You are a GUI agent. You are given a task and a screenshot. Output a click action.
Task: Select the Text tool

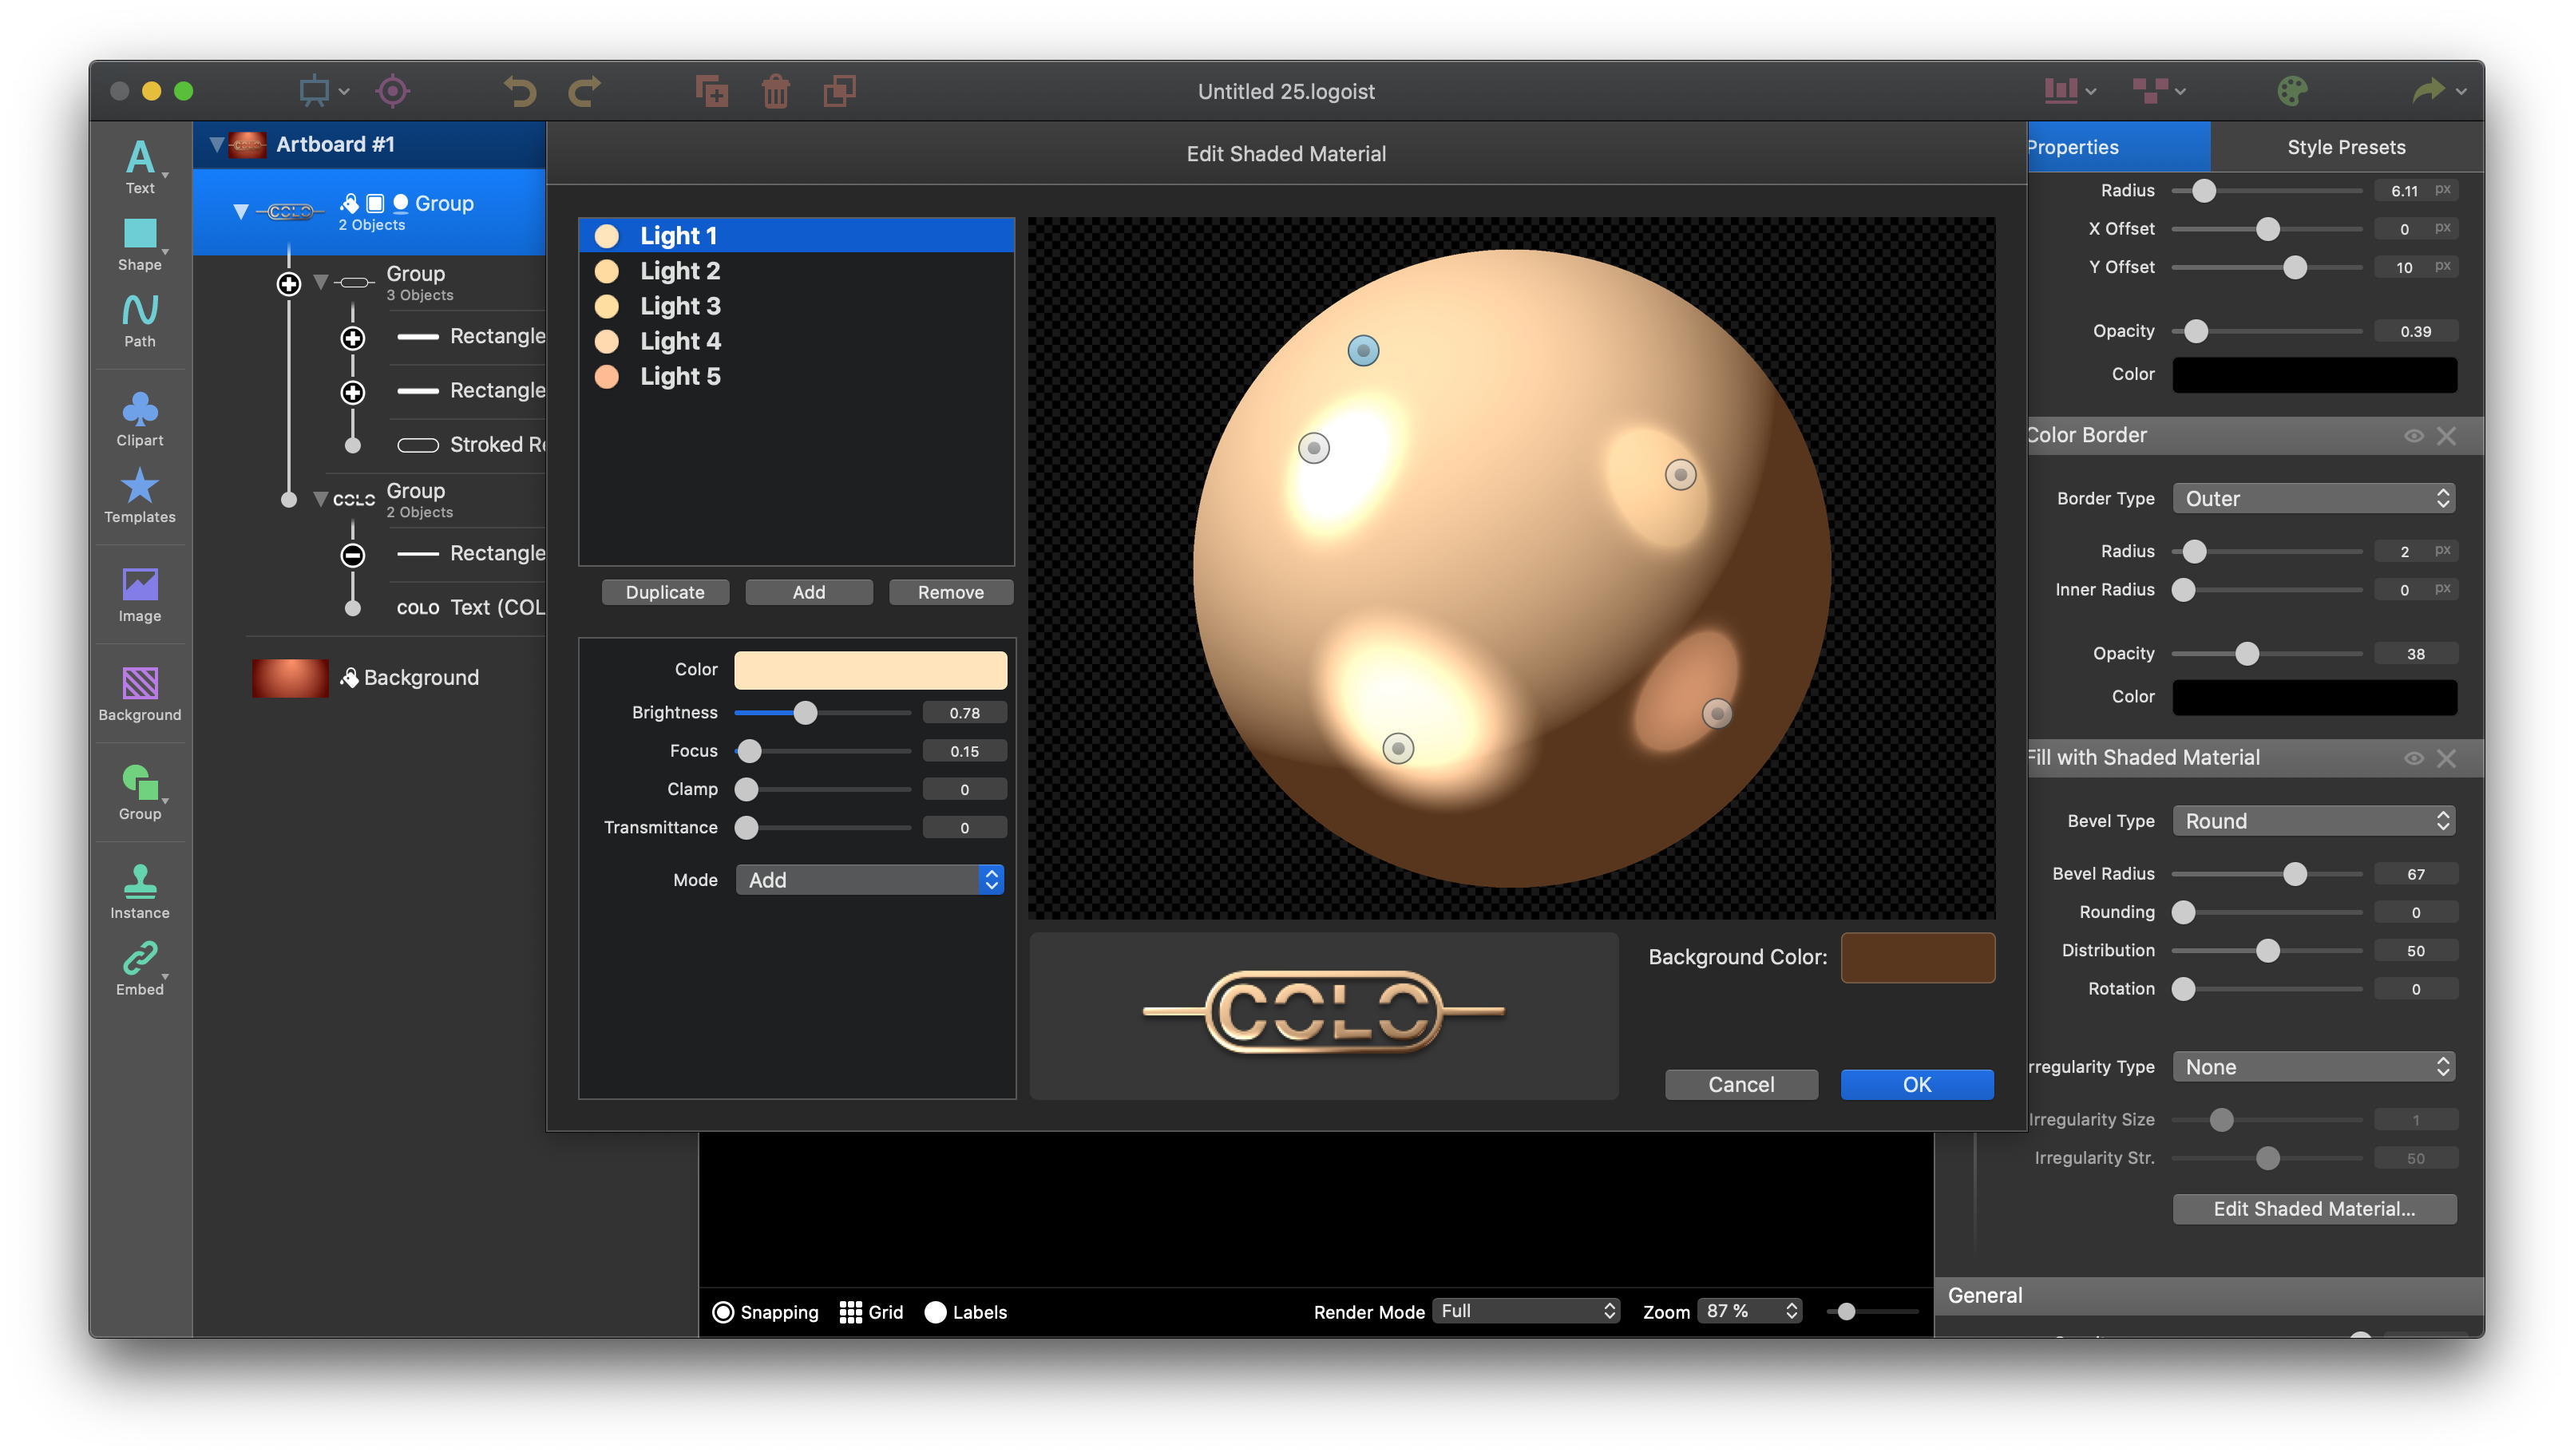click(140, 166)
